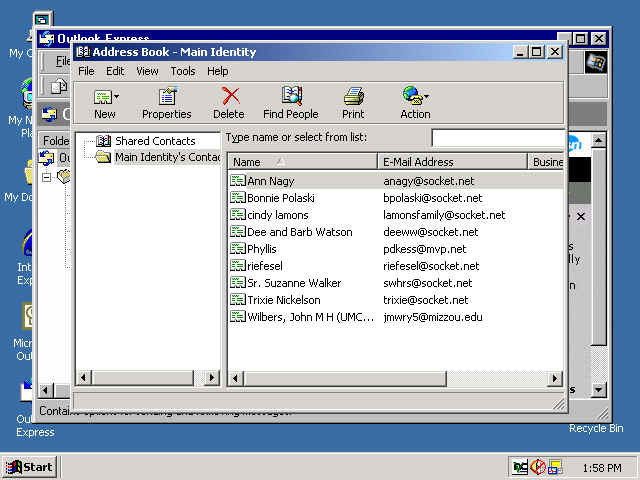
Task: Select the Bonnie Polaski contact
Action: tap(281, 198)
